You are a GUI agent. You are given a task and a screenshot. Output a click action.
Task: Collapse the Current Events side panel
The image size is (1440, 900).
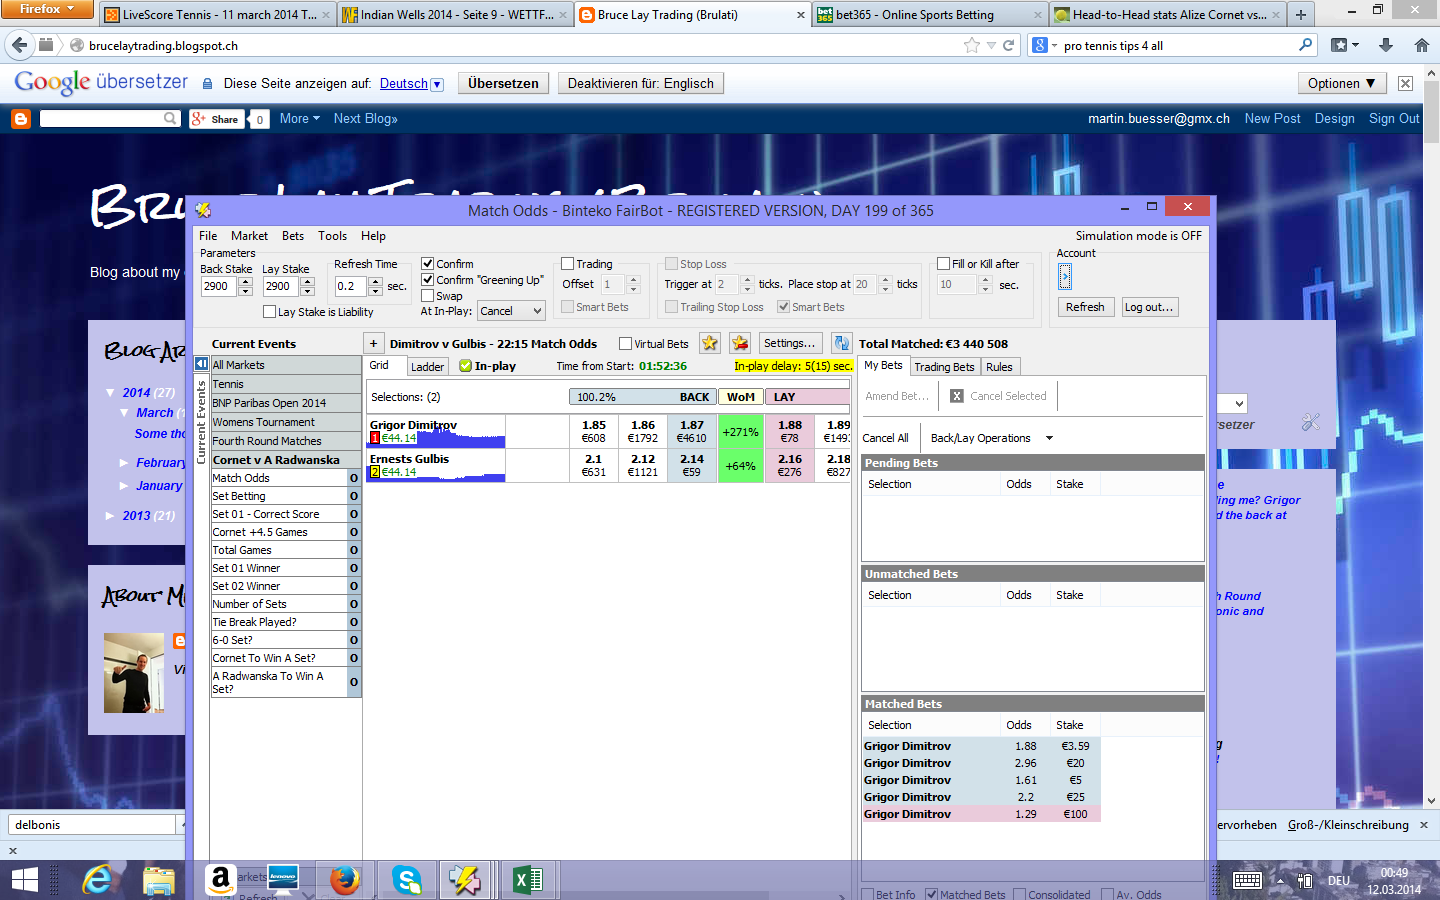pos(201,364)
